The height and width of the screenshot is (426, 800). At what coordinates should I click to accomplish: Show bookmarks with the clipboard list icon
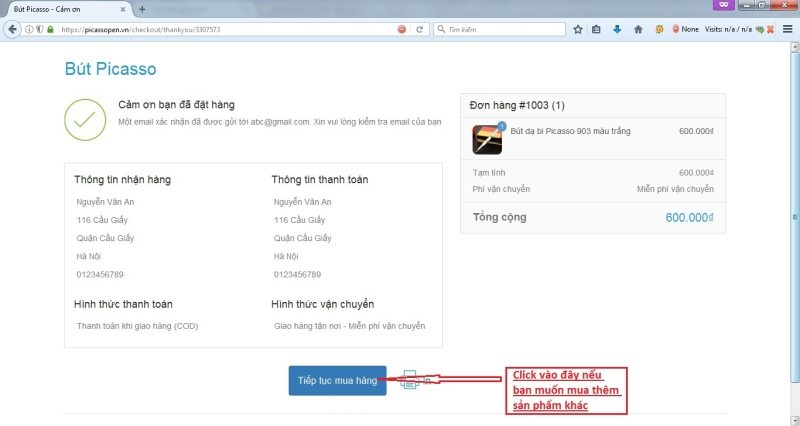(x=596, y=30)
